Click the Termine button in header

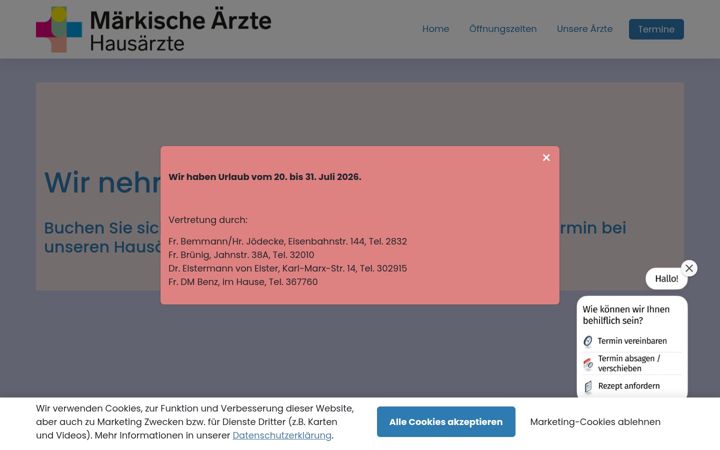point(656,29)
